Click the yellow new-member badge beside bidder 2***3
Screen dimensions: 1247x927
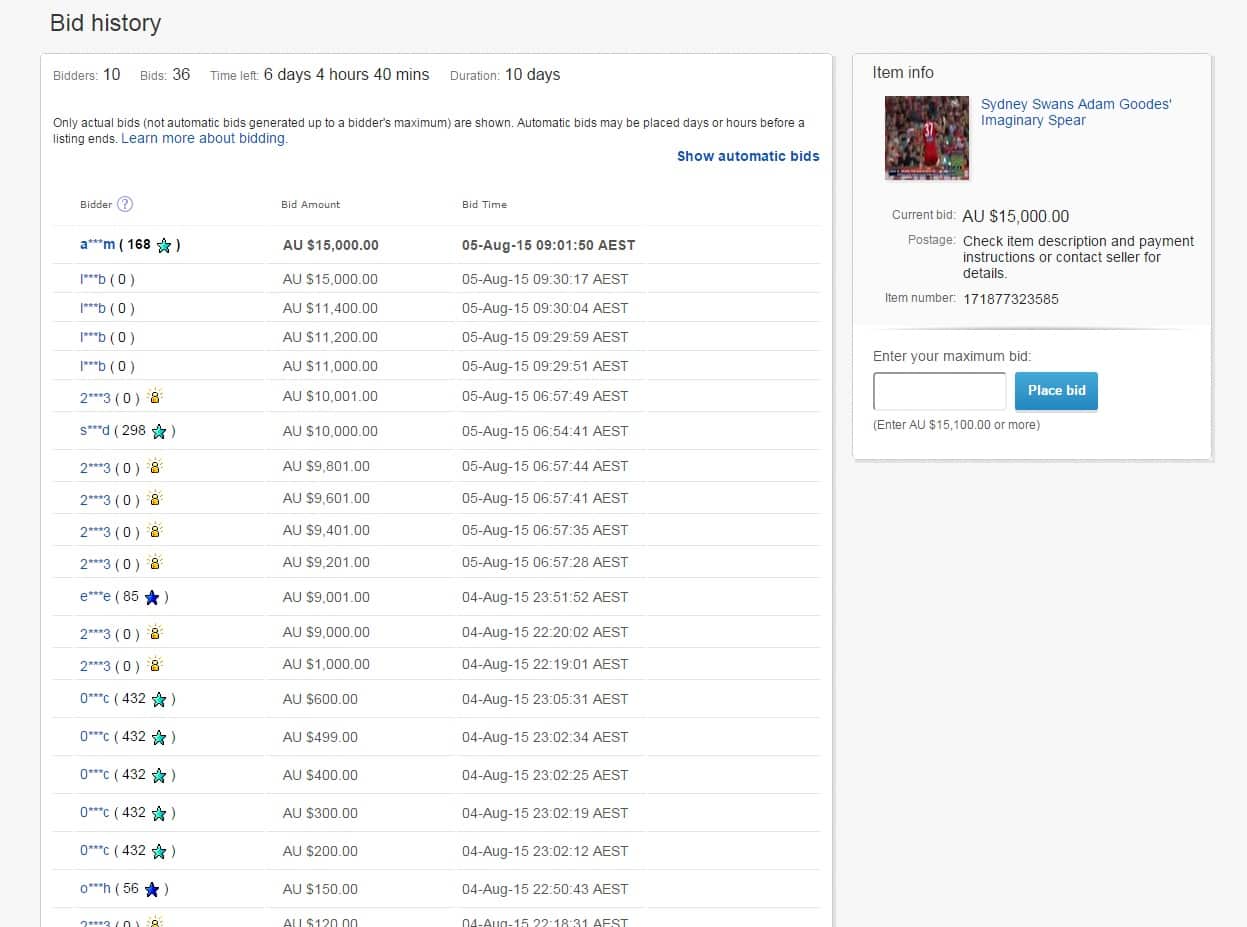coord(154,397)
